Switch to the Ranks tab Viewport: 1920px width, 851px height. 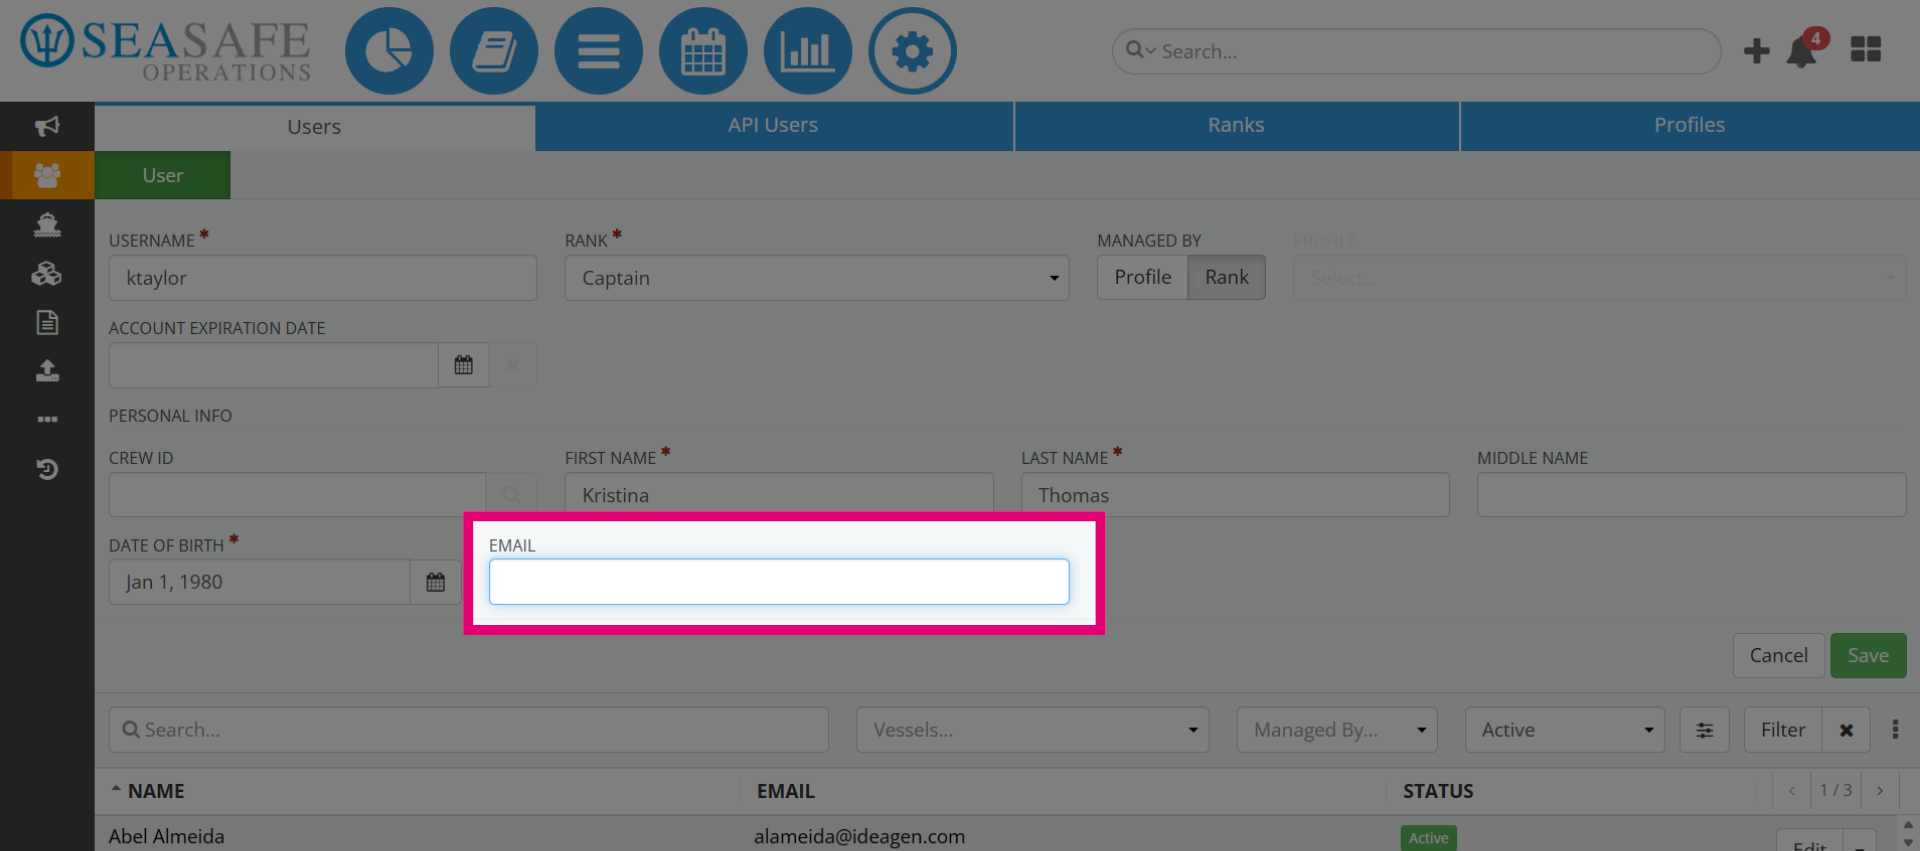[1237, 126]
